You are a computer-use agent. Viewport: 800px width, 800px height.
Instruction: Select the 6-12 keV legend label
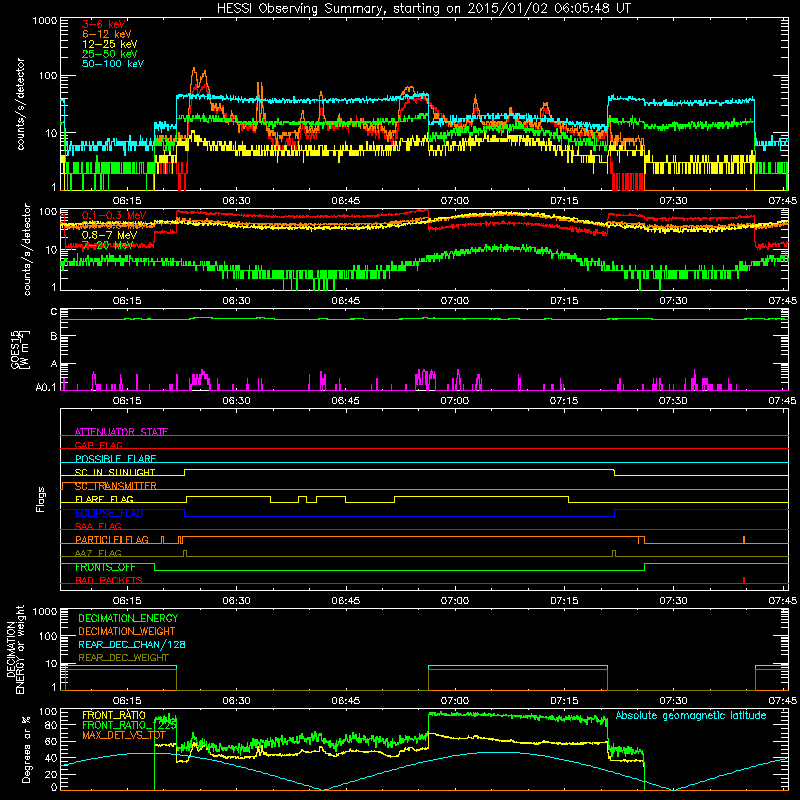[107, 34]
